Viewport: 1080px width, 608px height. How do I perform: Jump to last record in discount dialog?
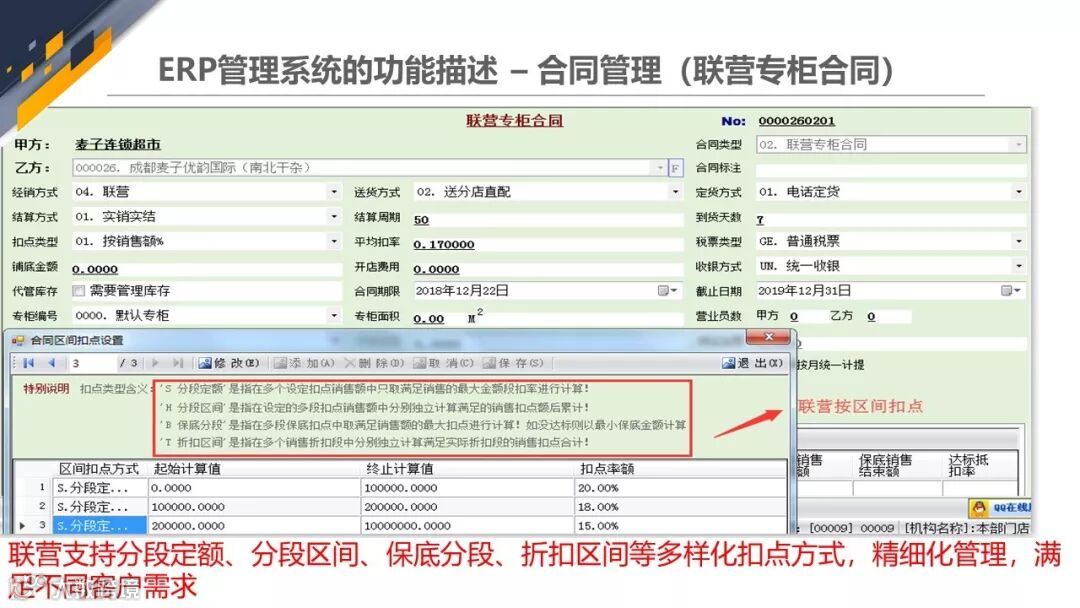178,363
